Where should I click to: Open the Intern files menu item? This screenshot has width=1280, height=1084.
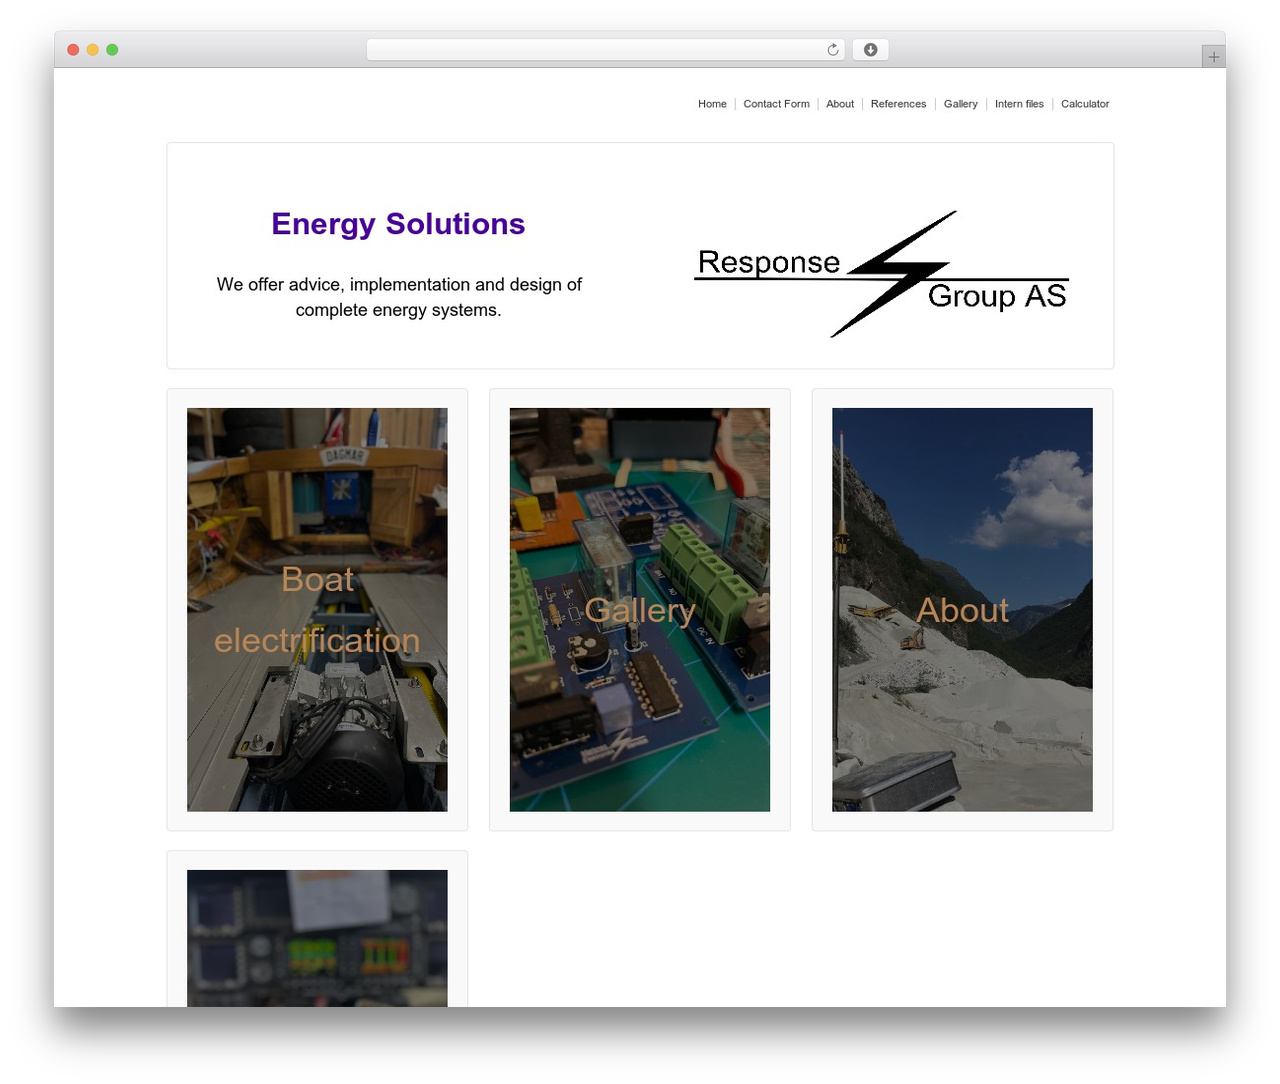tap(1019, 104)
